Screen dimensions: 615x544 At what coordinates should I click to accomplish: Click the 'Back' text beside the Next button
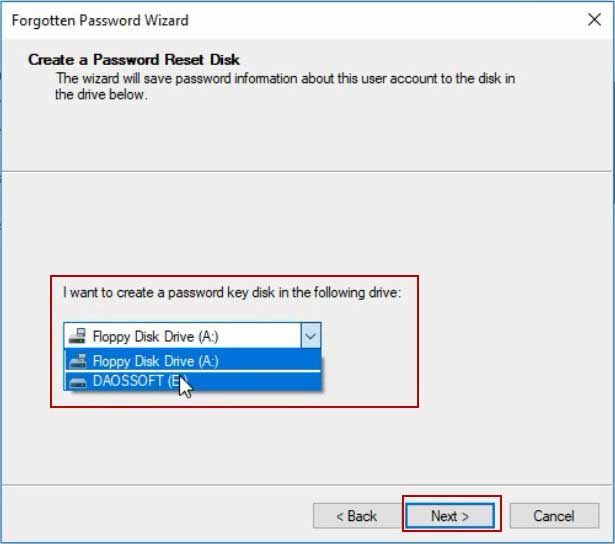click(362, 516)
